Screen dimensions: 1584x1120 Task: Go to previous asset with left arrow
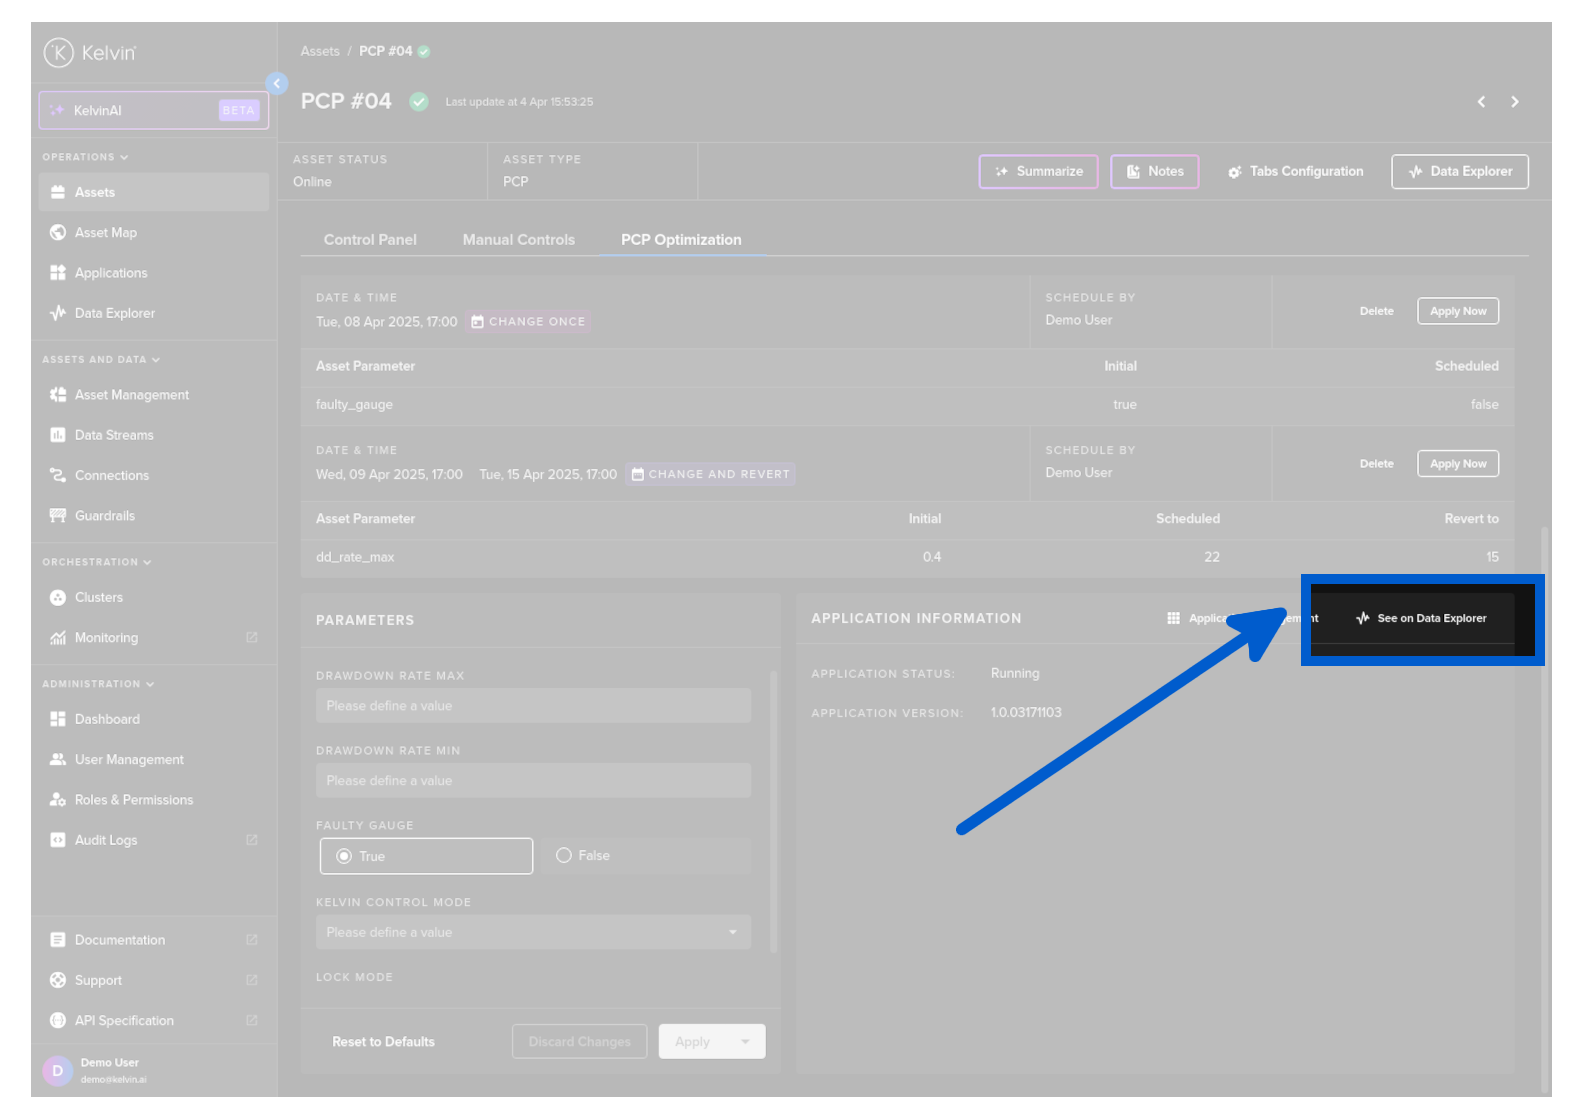click(x=1481, y=102)
